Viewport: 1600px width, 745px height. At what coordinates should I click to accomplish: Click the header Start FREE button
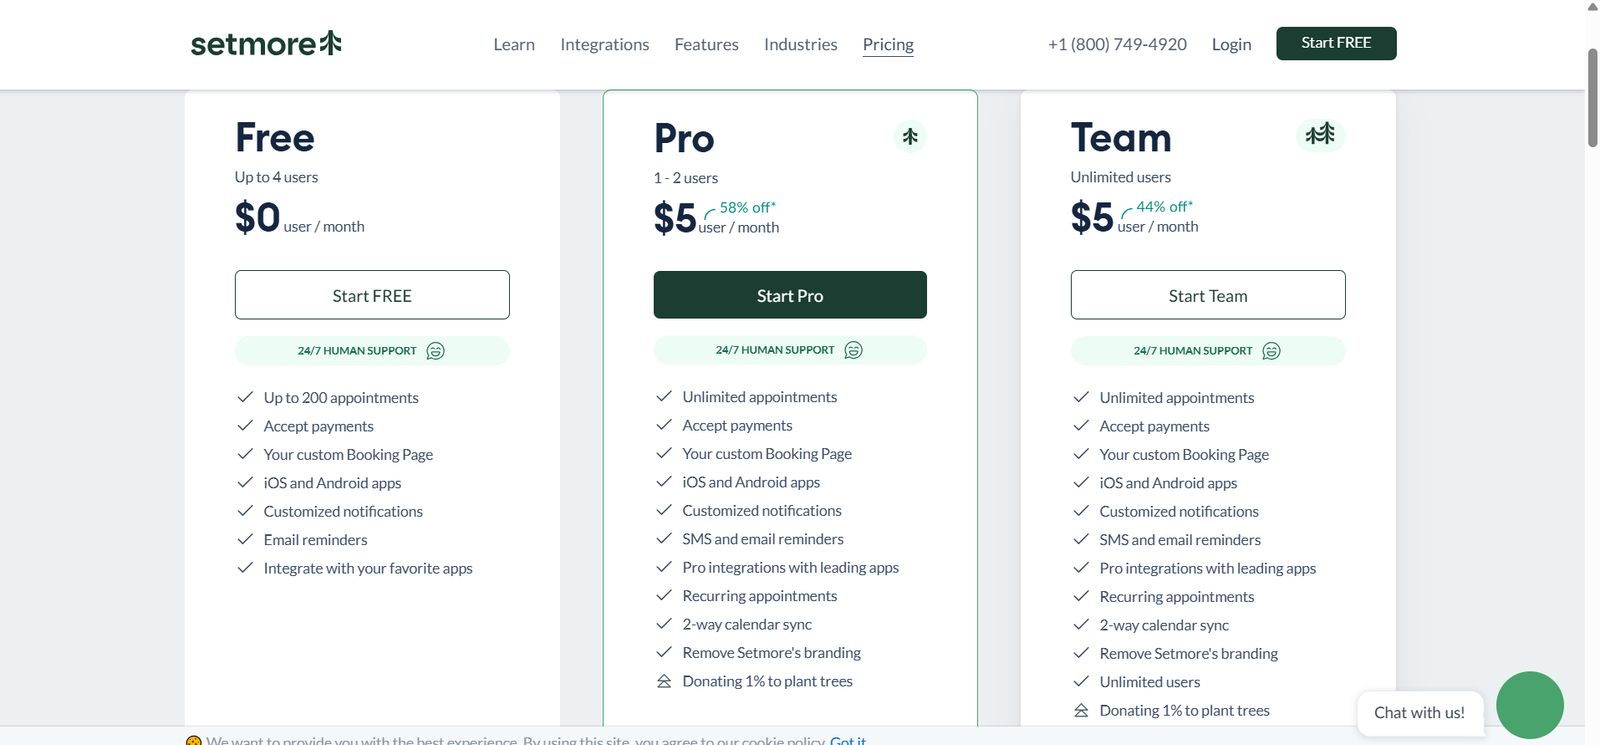point(1336,43)
